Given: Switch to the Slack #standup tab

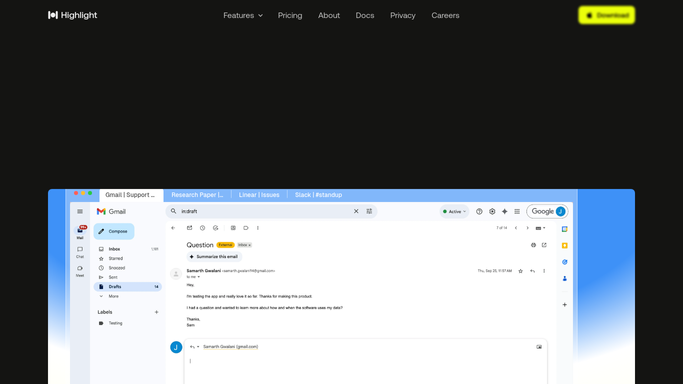Looking at the screenshot, I should pos(318,195).
